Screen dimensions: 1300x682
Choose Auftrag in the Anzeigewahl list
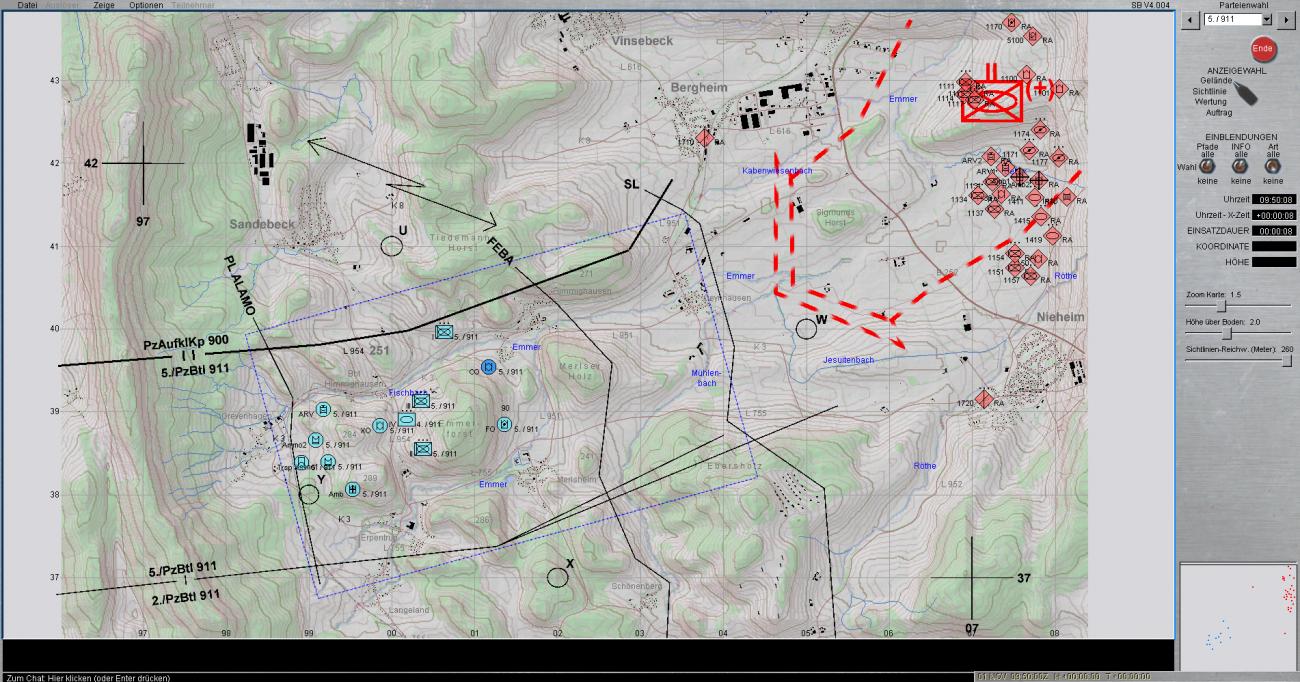(x=1218, y=113)
